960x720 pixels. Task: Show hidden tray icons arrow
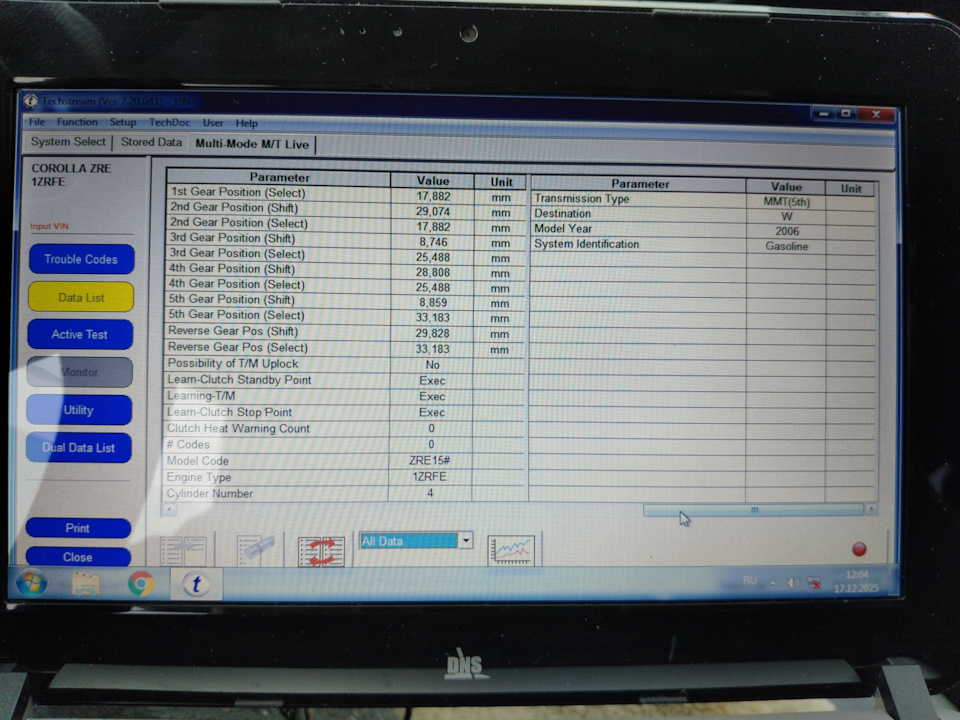point(773,583)
